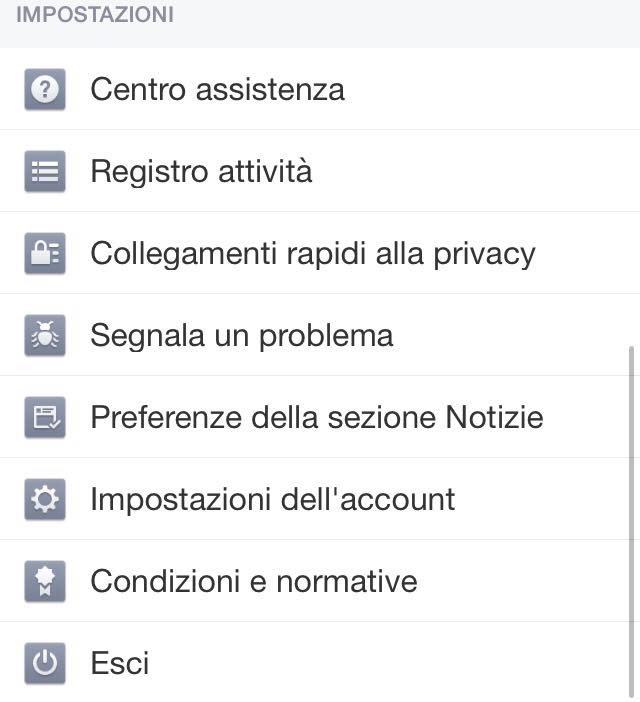Open Preferenze della sezione Notizie
The image size is (640, 702).
click(x=316, y=418)
